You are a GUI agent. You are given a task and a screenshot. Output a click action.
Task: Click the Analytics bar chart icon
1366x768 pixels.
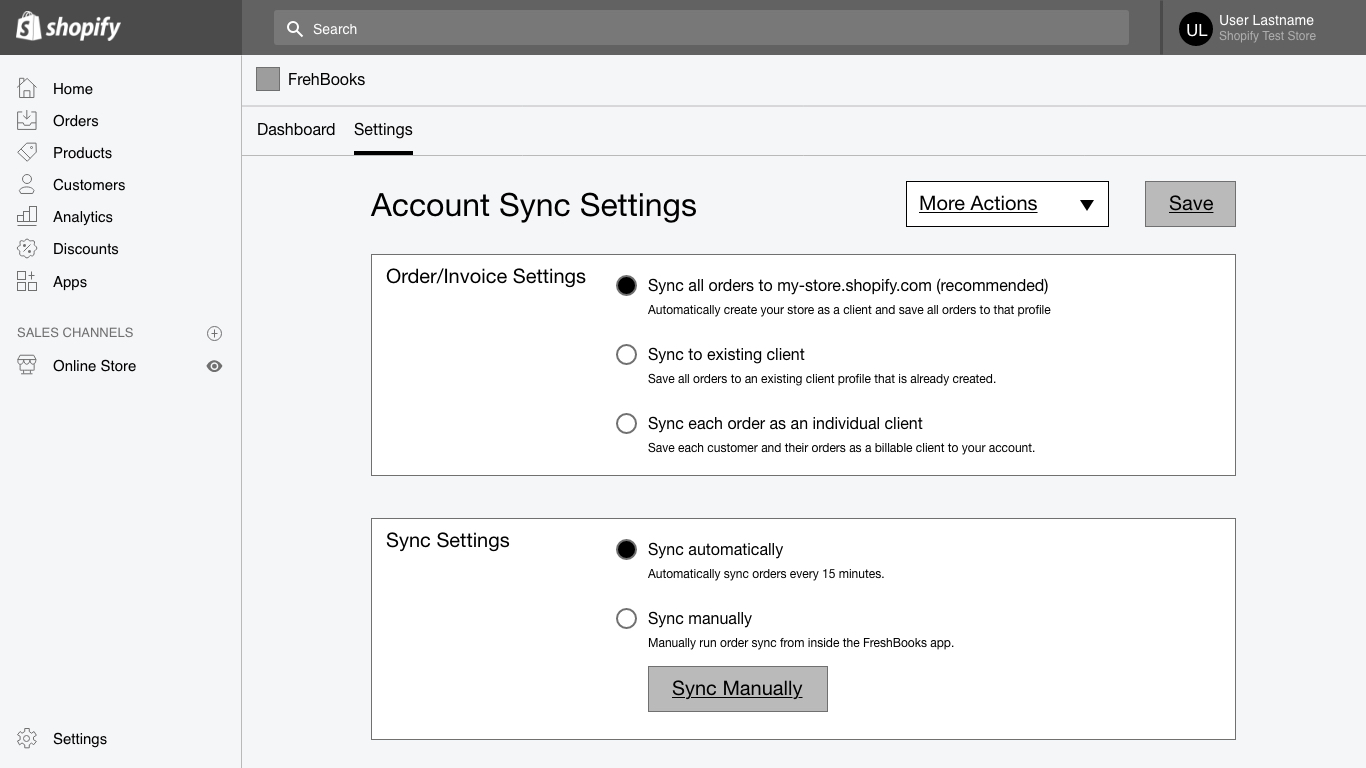tap(27, 216)
